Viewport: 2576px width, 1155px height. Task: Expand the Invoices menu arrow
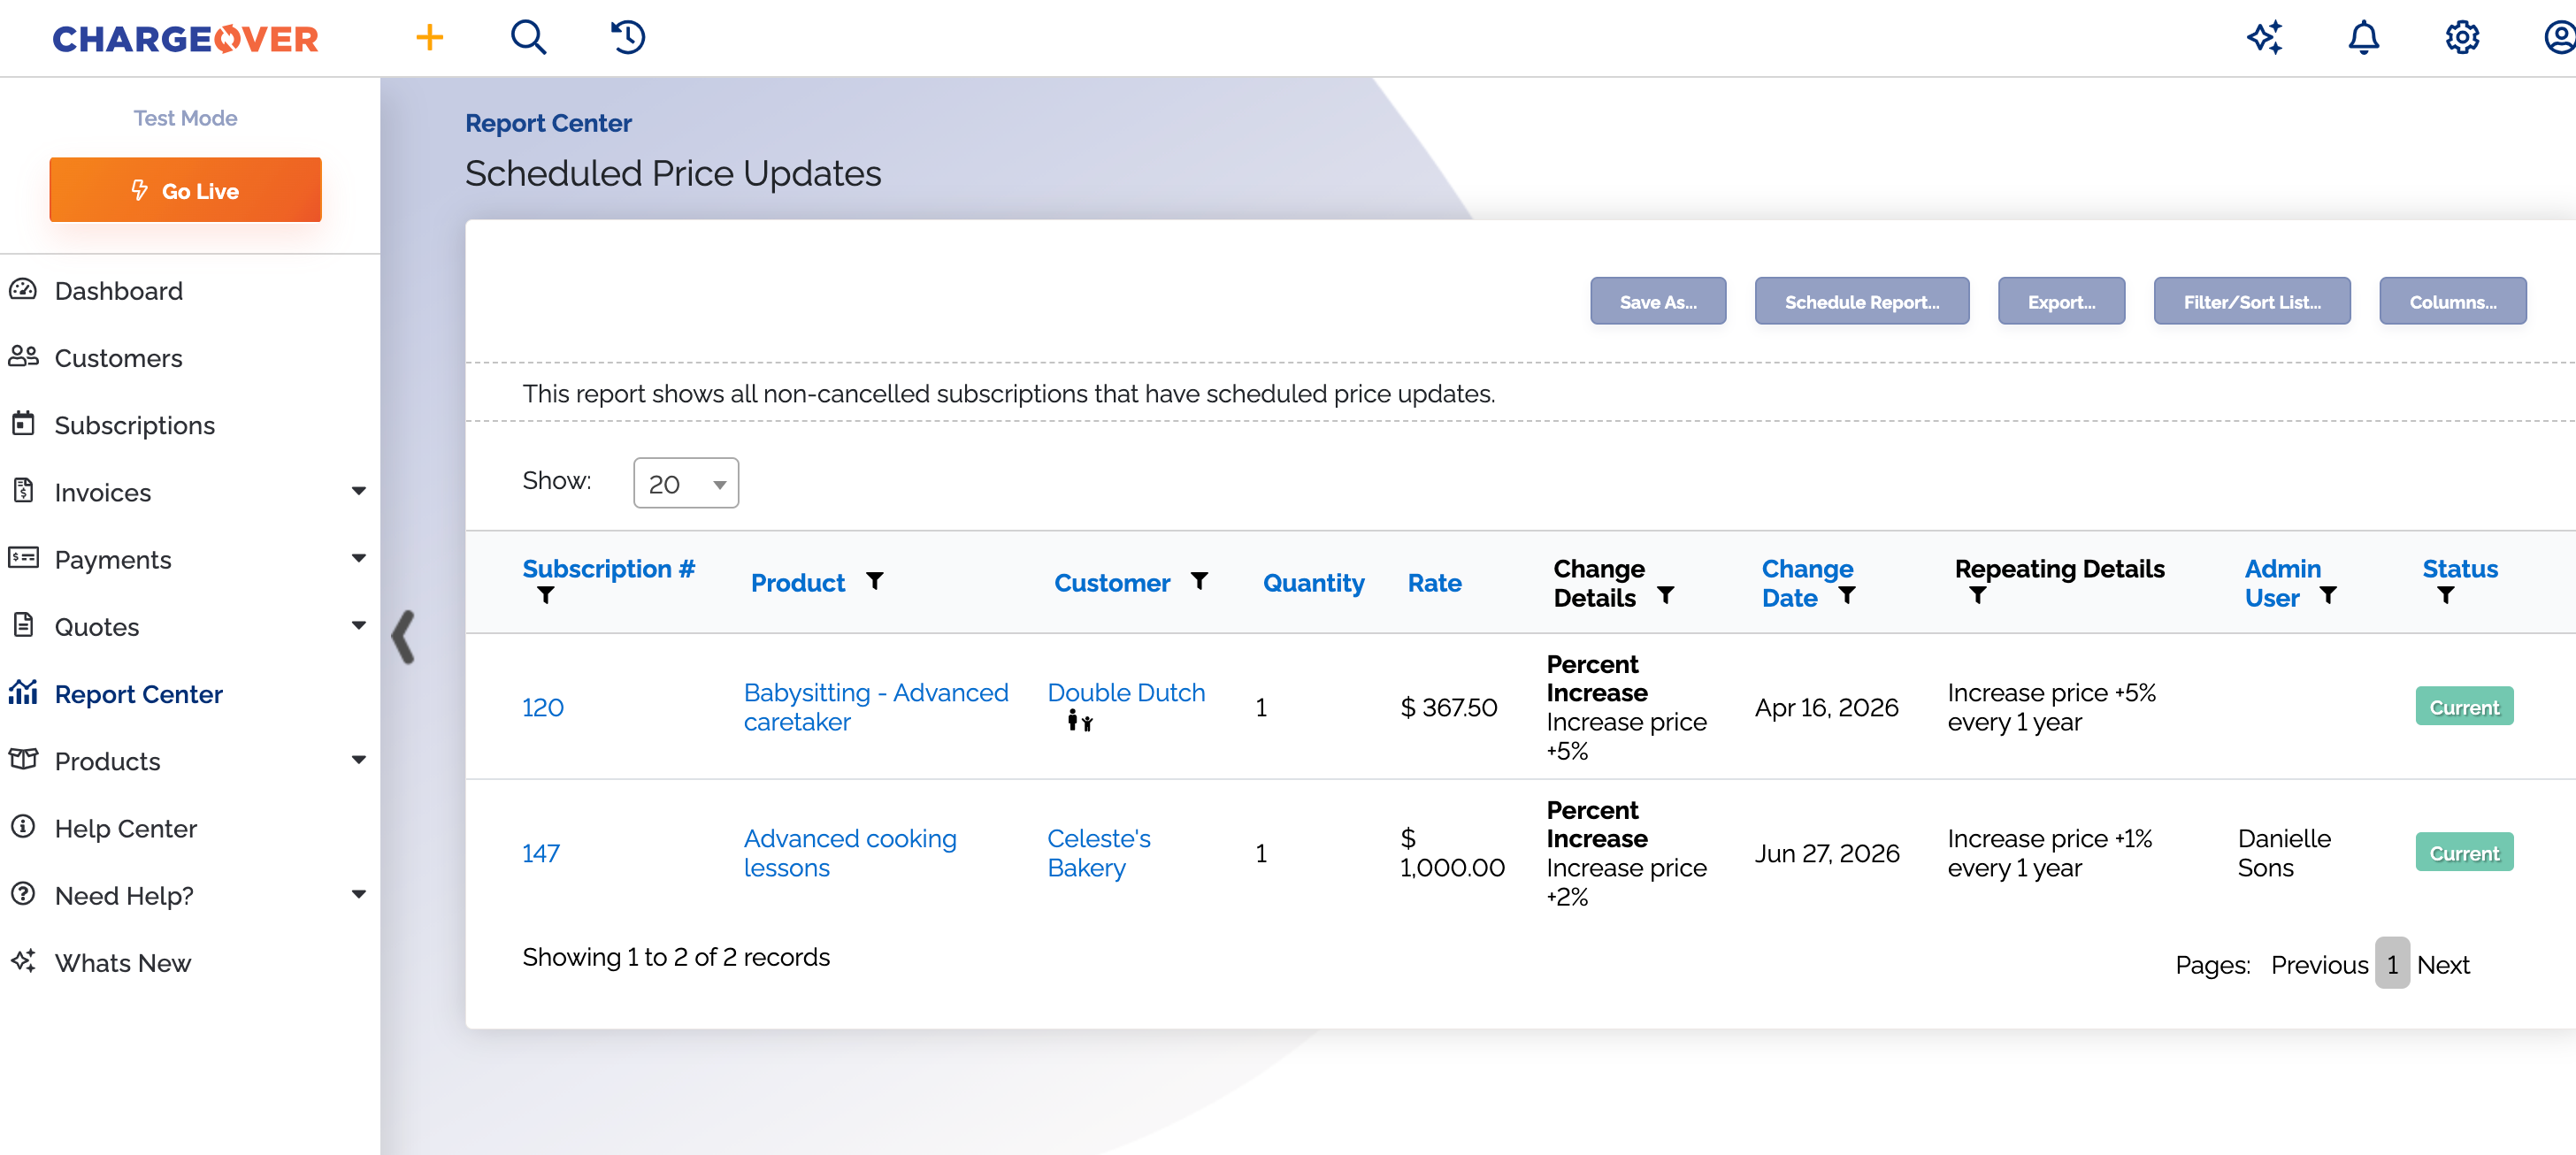[358, 491]
